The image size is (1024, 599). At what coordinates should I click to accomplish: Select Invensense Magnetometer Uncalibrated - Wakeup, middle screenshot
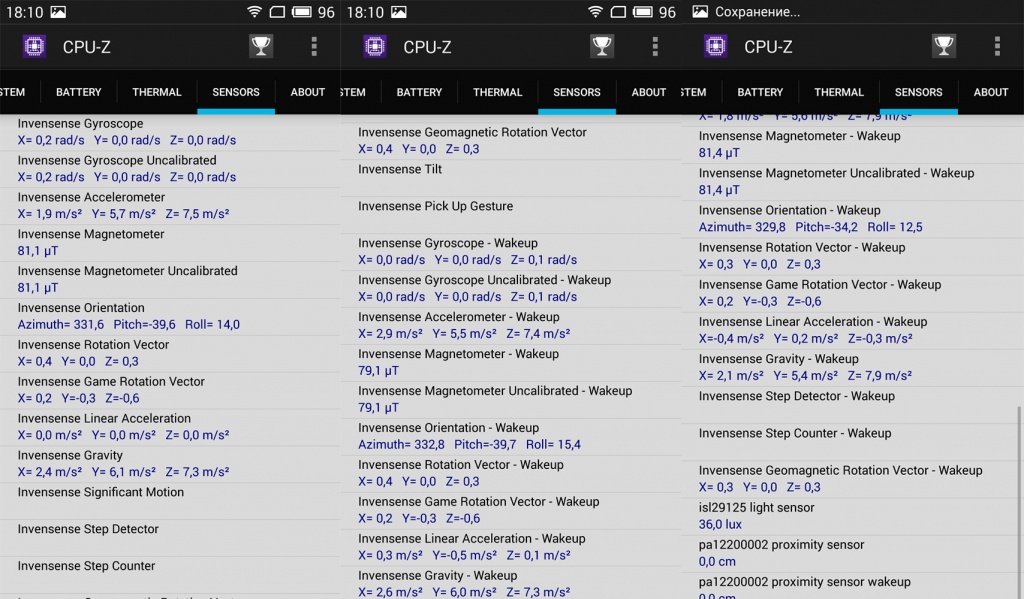[511, 400]
